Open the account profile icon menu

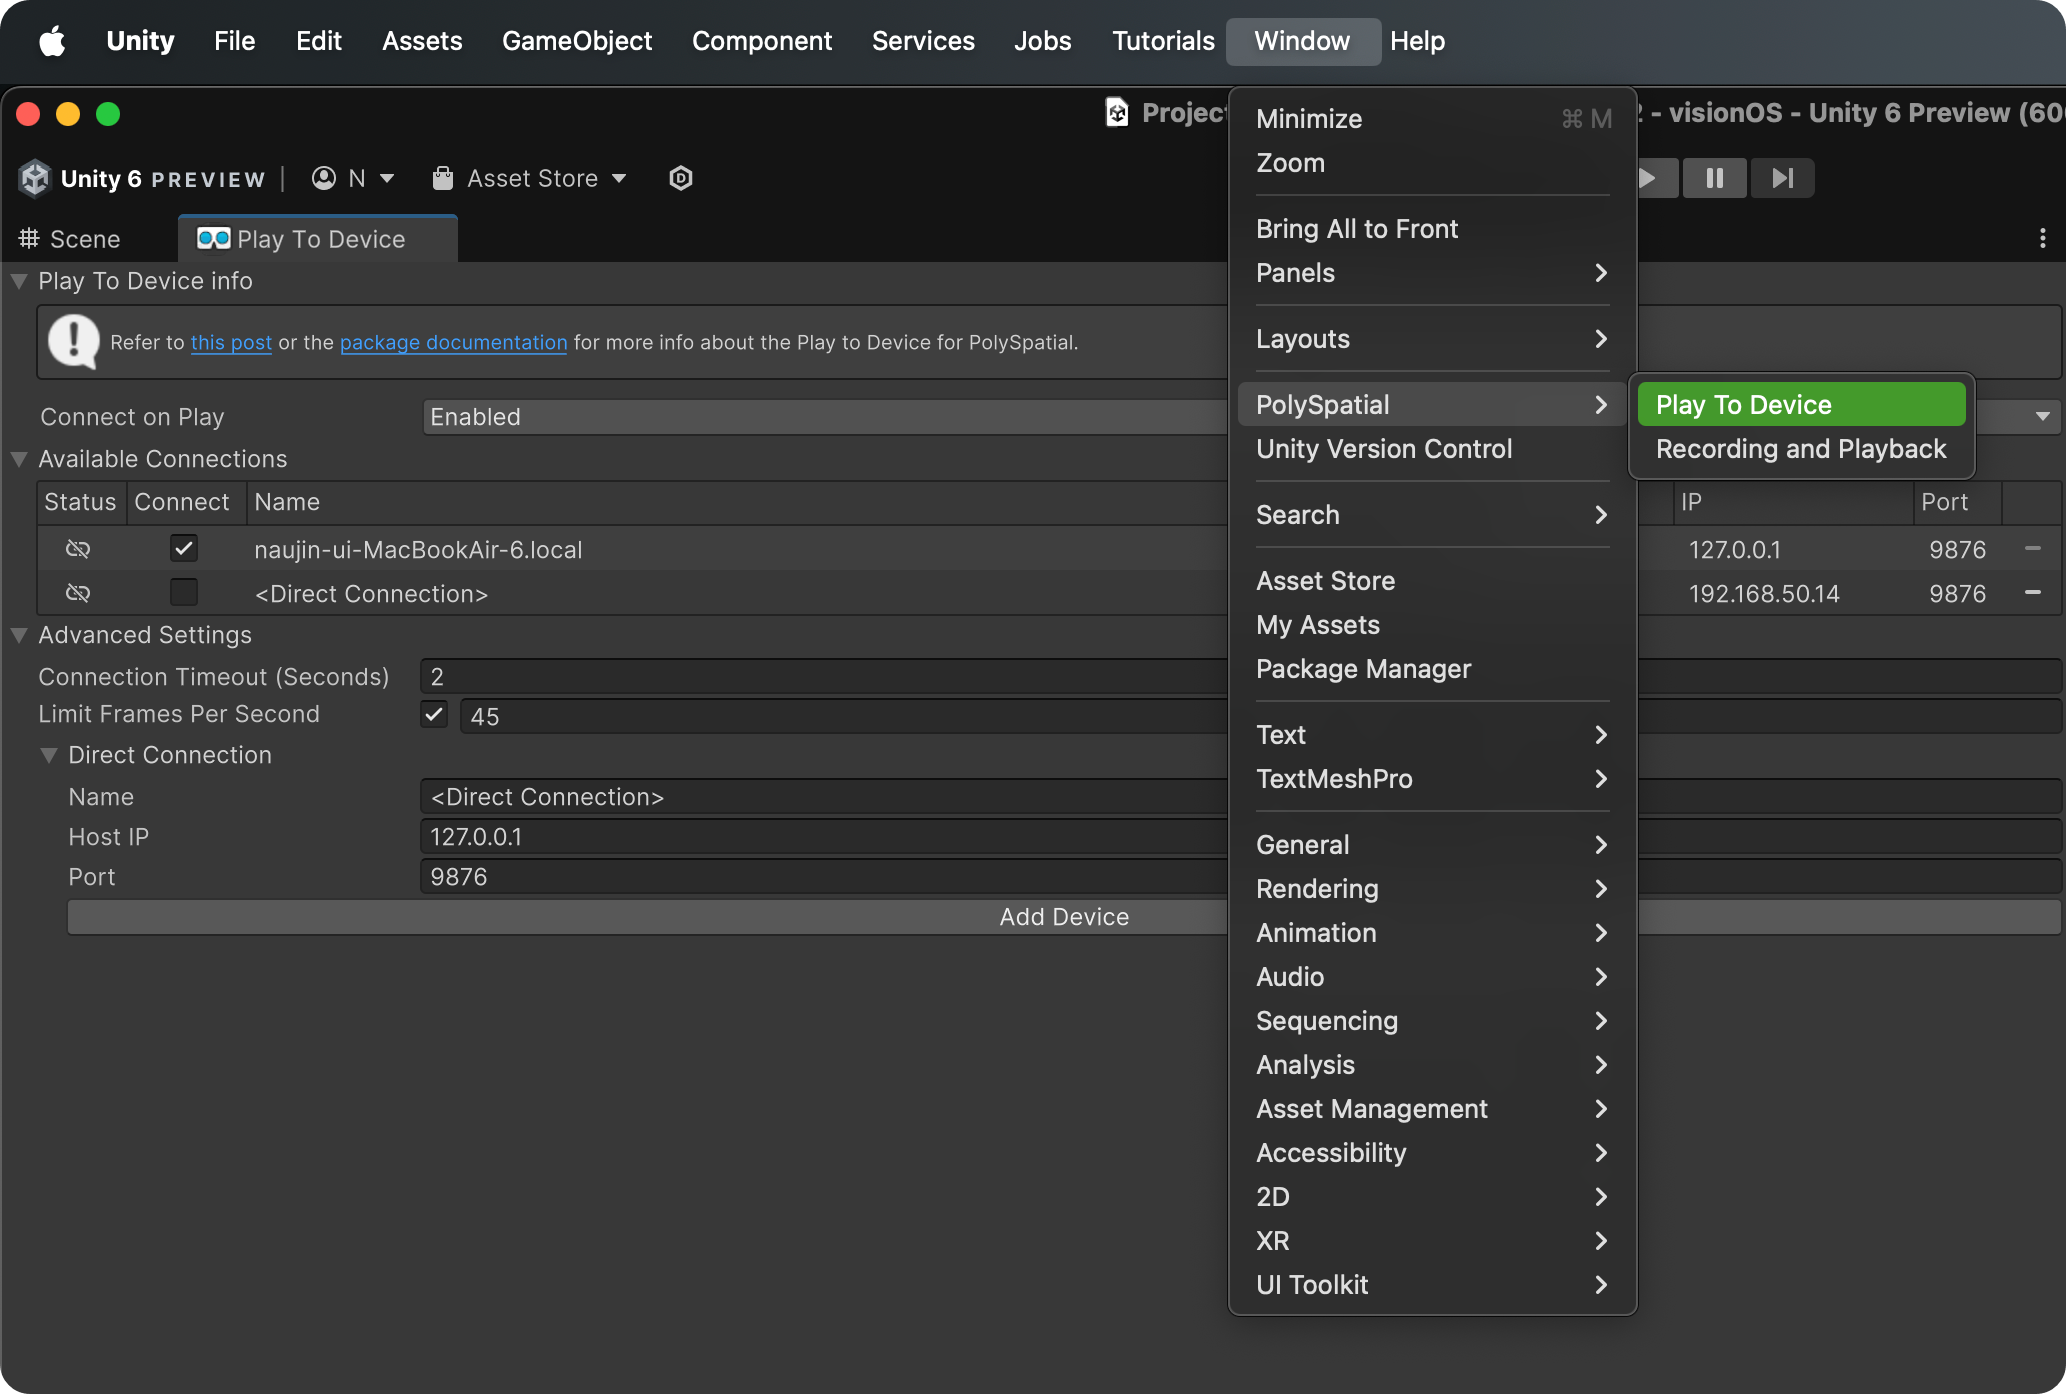coord(324,178)
